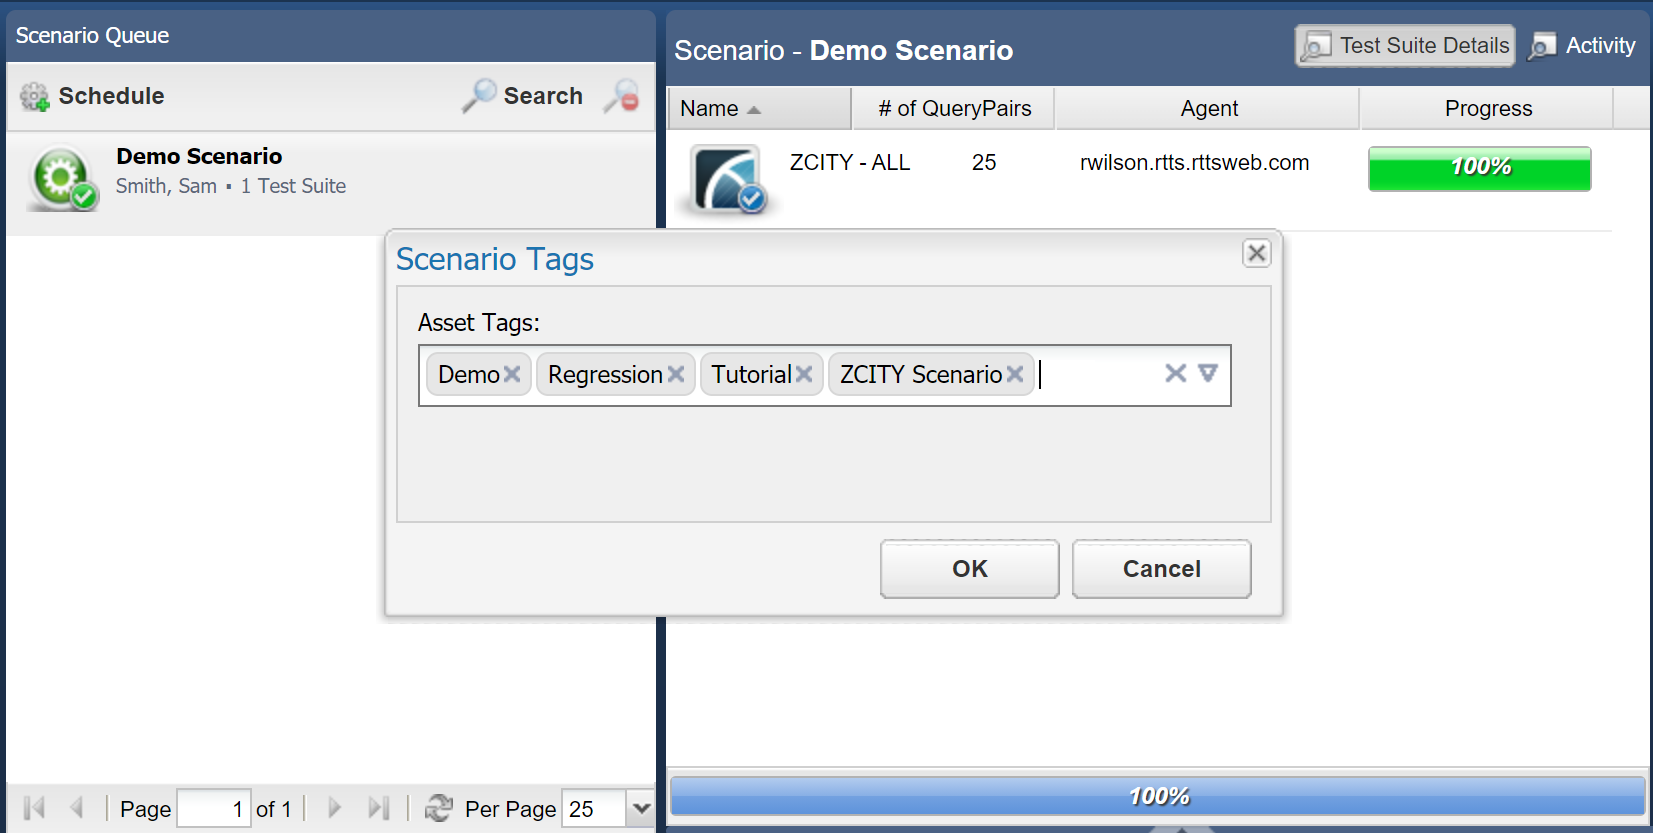Open the Asset Tags dropdown arrow
Screen dimensions: 1653x833
click(x=1208, y=373)
